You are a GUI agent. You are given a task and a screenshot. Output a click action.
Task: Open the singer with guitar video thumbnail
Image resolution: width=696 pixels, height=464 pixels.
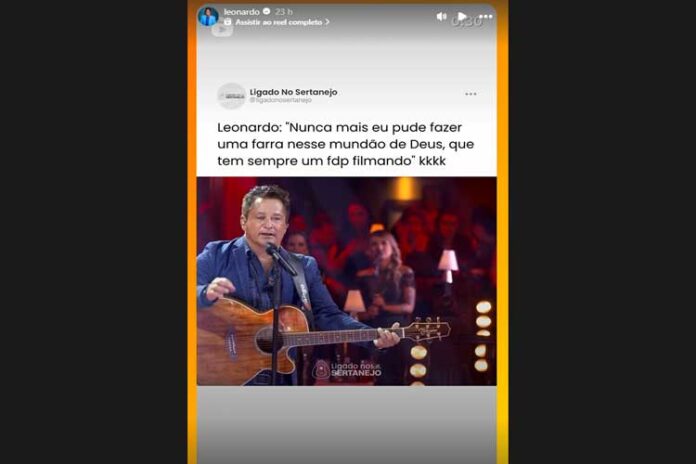click(347, 281)
